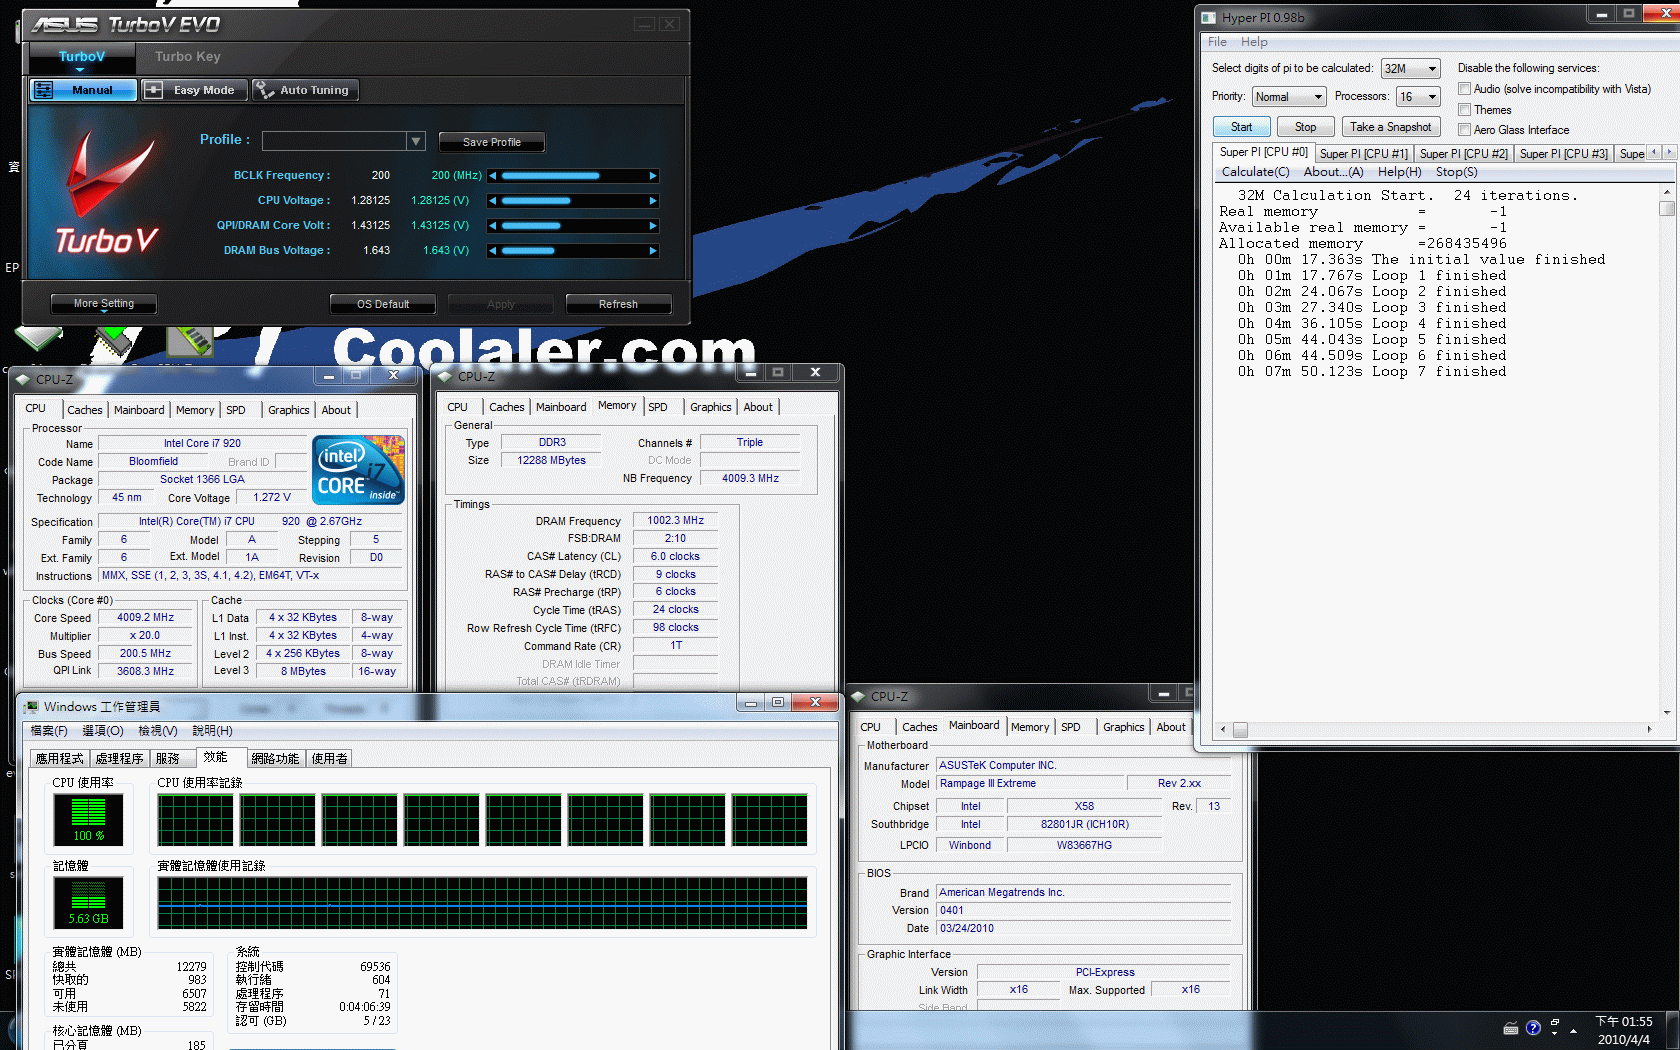Show hidden system tray icons
This screenshot has height=1050, width=1680.
[x=1573, y=1030]
